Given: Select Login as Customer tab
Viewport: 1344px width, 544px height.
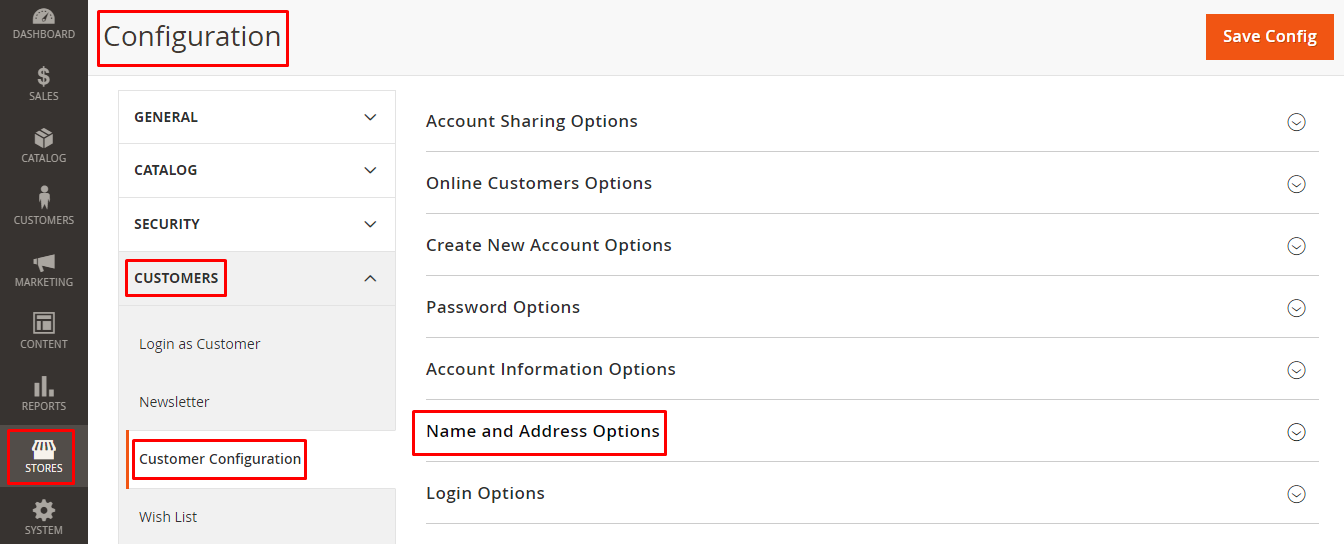Looking at the screenshot, I should (200, 344).
